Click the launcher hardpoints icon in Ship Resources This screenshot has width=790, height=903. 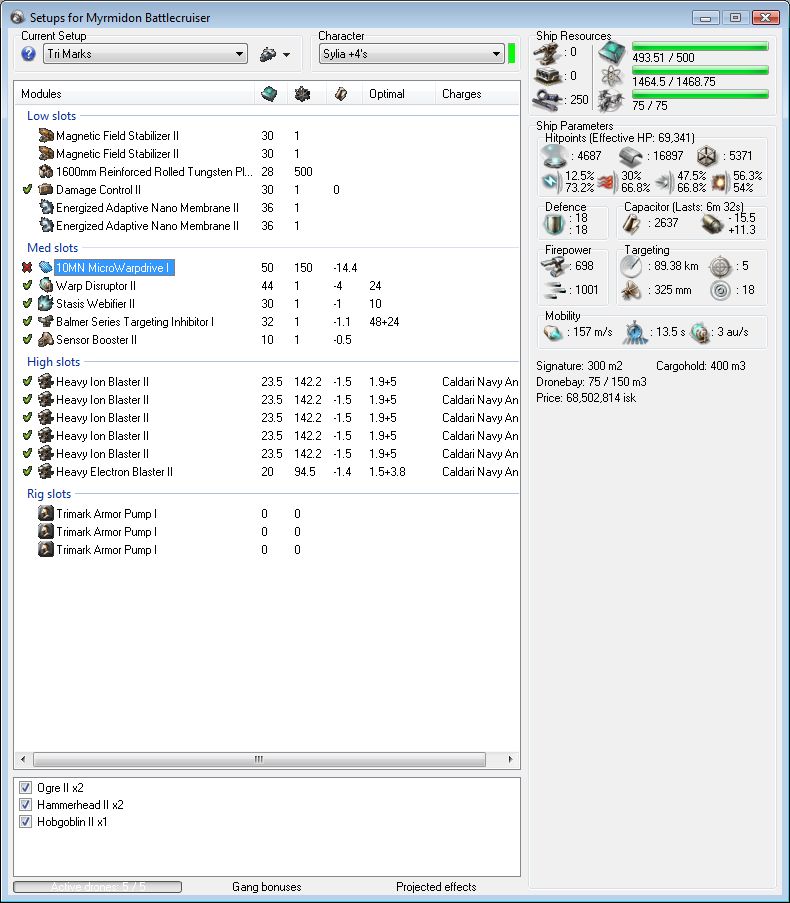click(x=546, y=75)
